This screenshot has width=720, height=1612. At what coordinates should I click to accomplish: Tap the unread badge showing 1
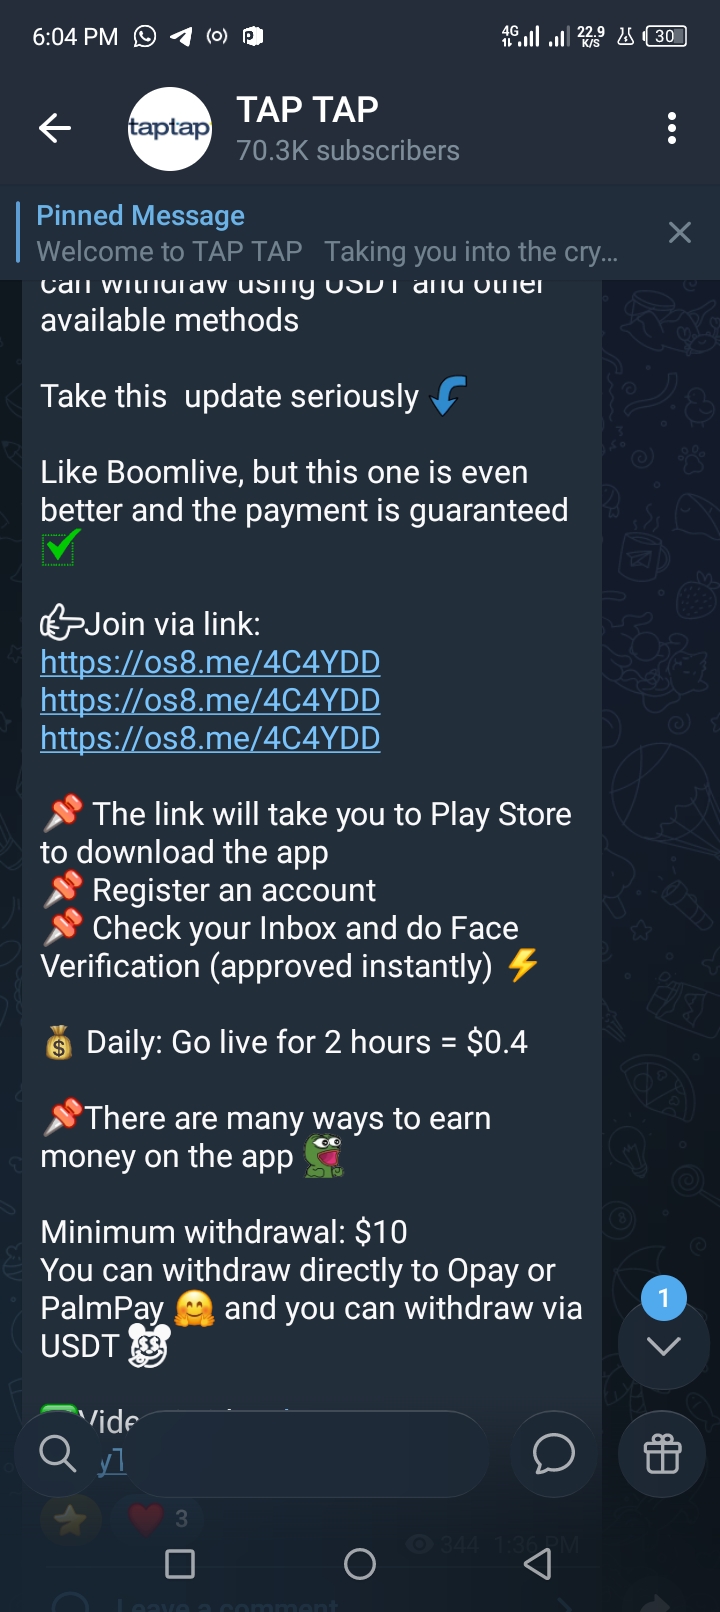663,1298
